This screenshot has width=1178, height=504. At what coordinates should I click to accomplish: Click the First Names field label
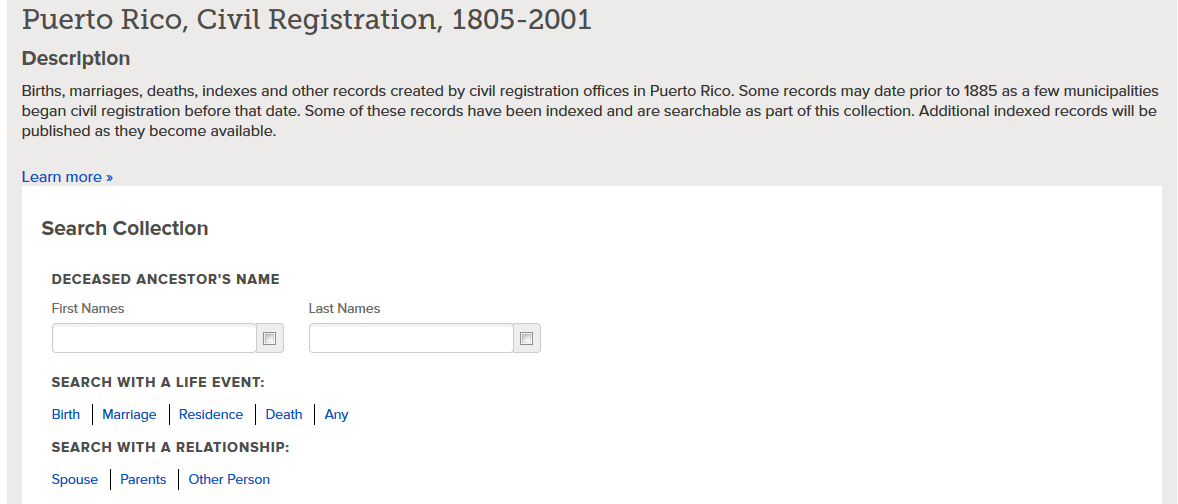(88, 308)
